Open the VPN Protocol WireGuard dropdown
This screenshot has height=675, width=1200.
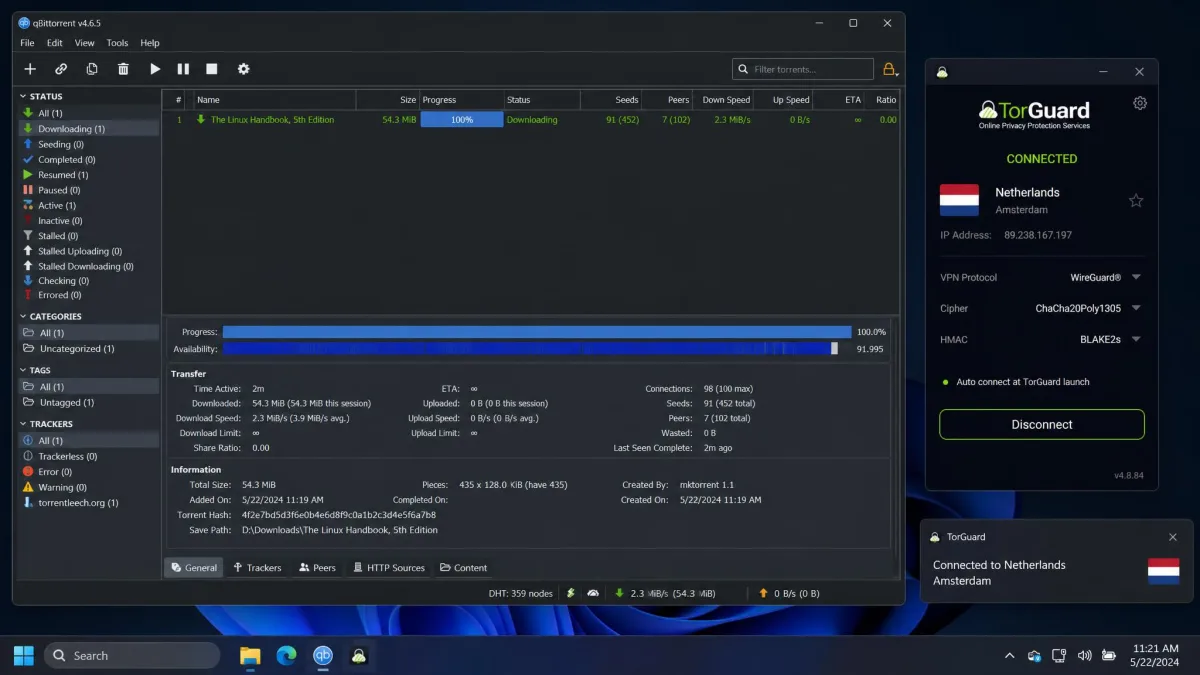coord(1136,278)
